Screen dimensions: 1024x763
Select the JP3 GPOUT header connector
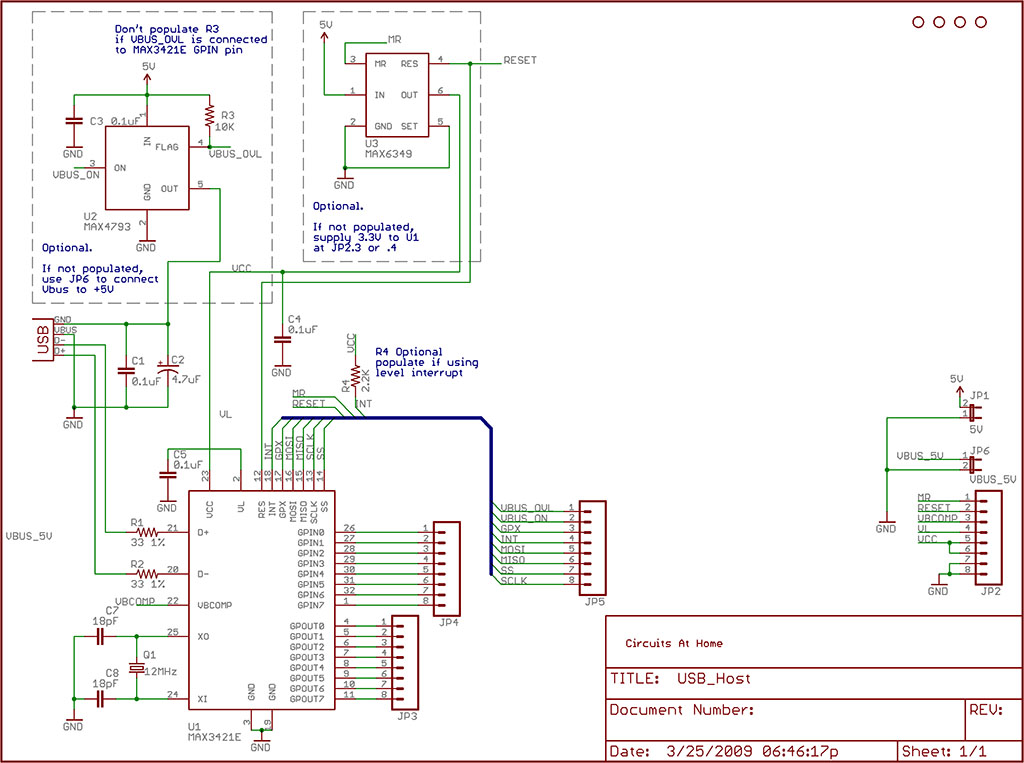(404, 662)
